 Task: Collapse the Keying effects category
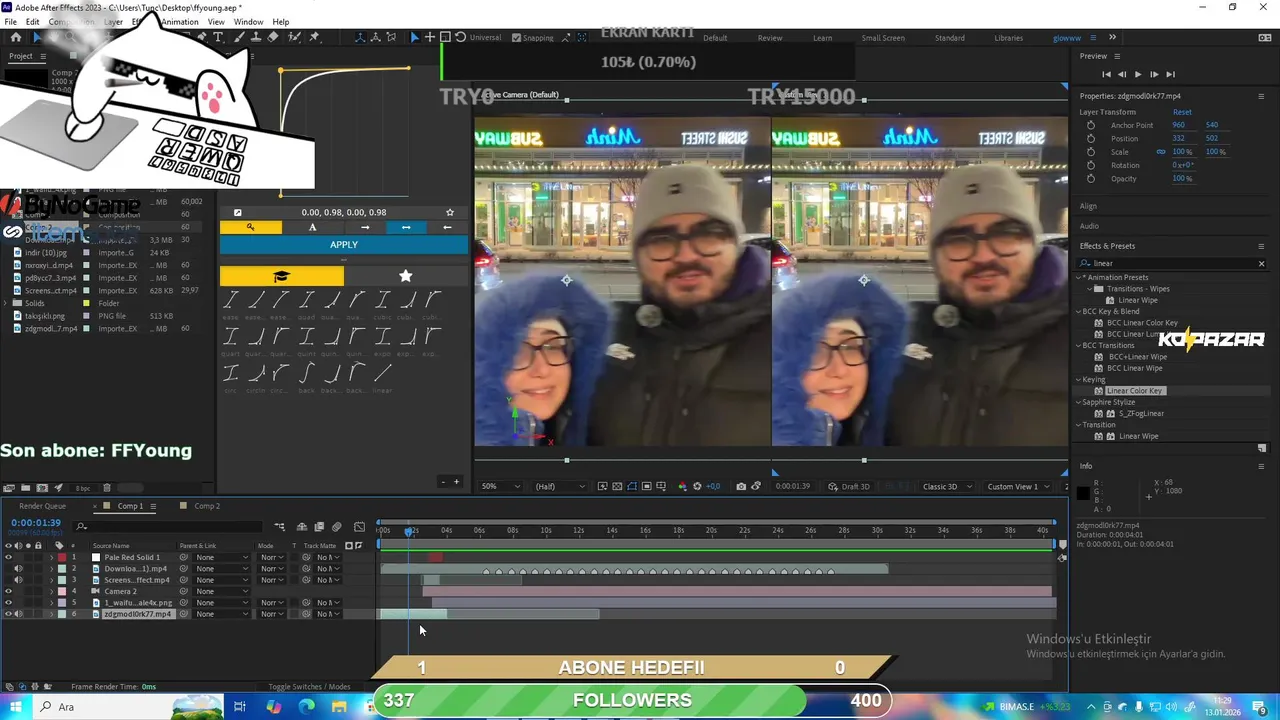coord(1079,380)
